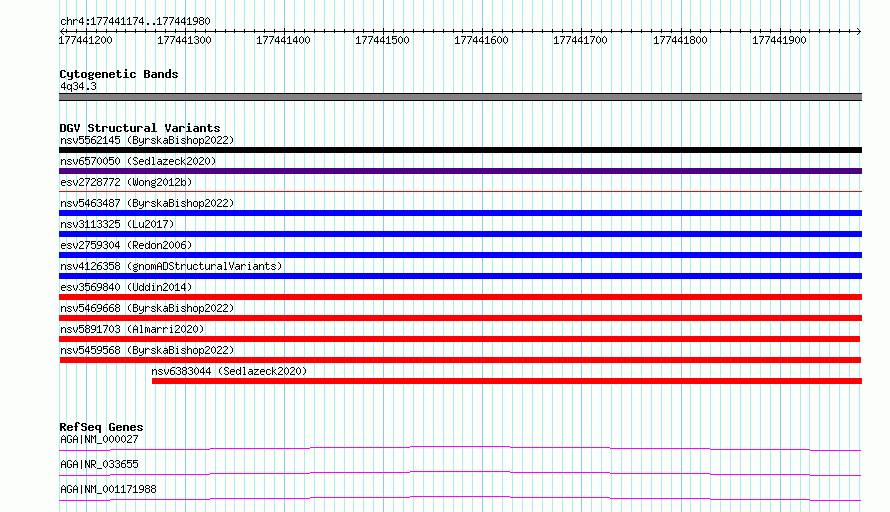Open nsv5562145 (ByrskaBishop2022) label
Screen dimensions: 890x512
click(x=147, y=140)
